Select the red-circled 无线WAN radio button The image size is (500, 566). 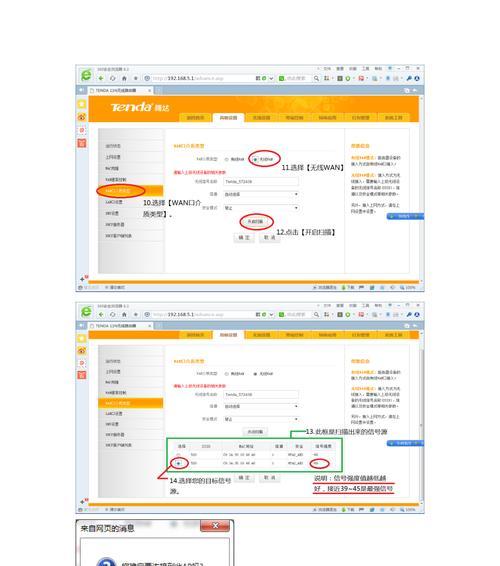(x=255, y=159)
